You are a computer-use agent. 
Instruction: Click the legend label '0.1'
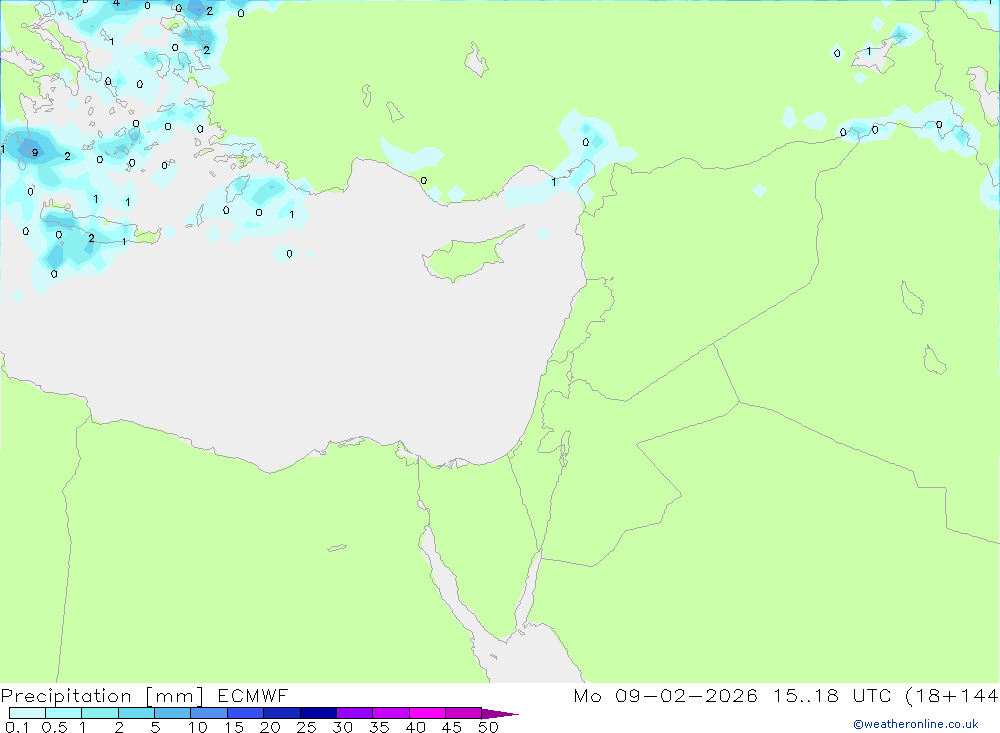tap(17, 727)
